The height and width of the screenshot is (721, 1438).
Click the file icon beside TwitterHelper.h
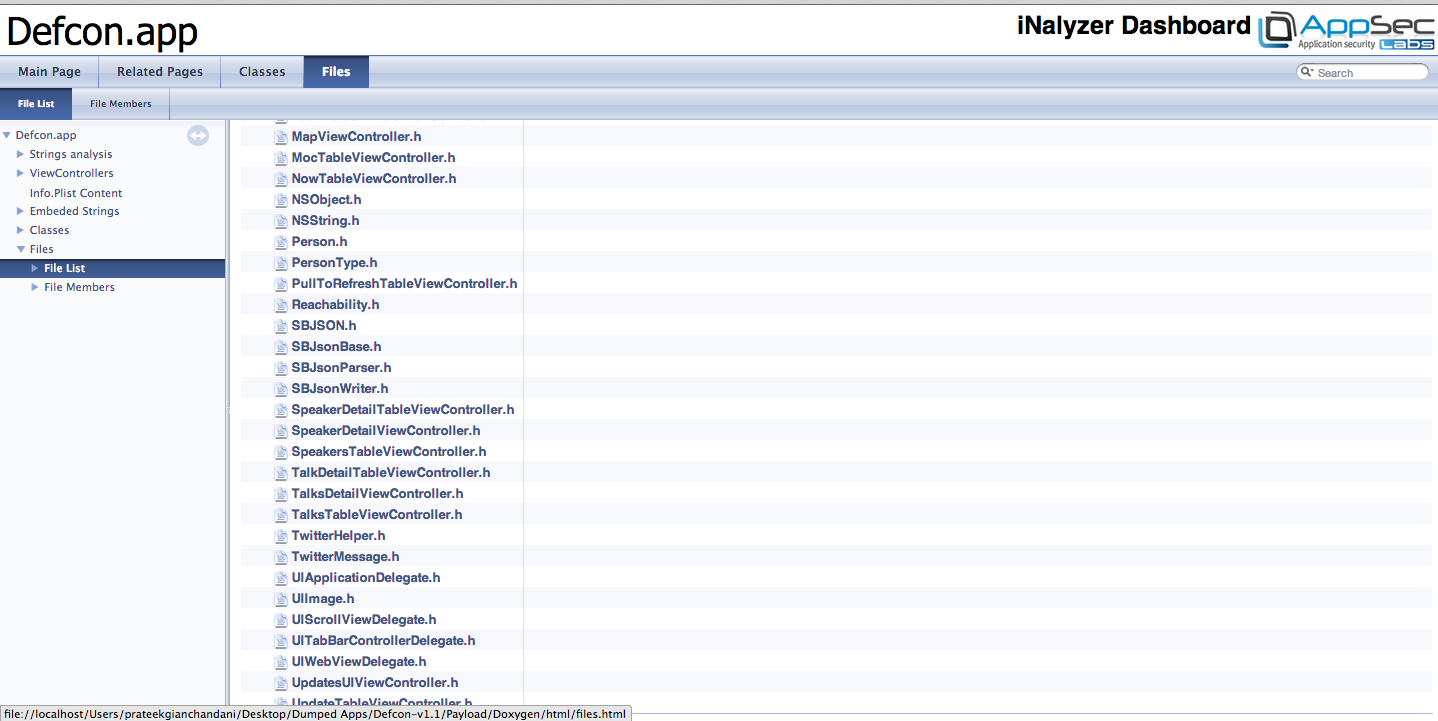coord(281,536)
